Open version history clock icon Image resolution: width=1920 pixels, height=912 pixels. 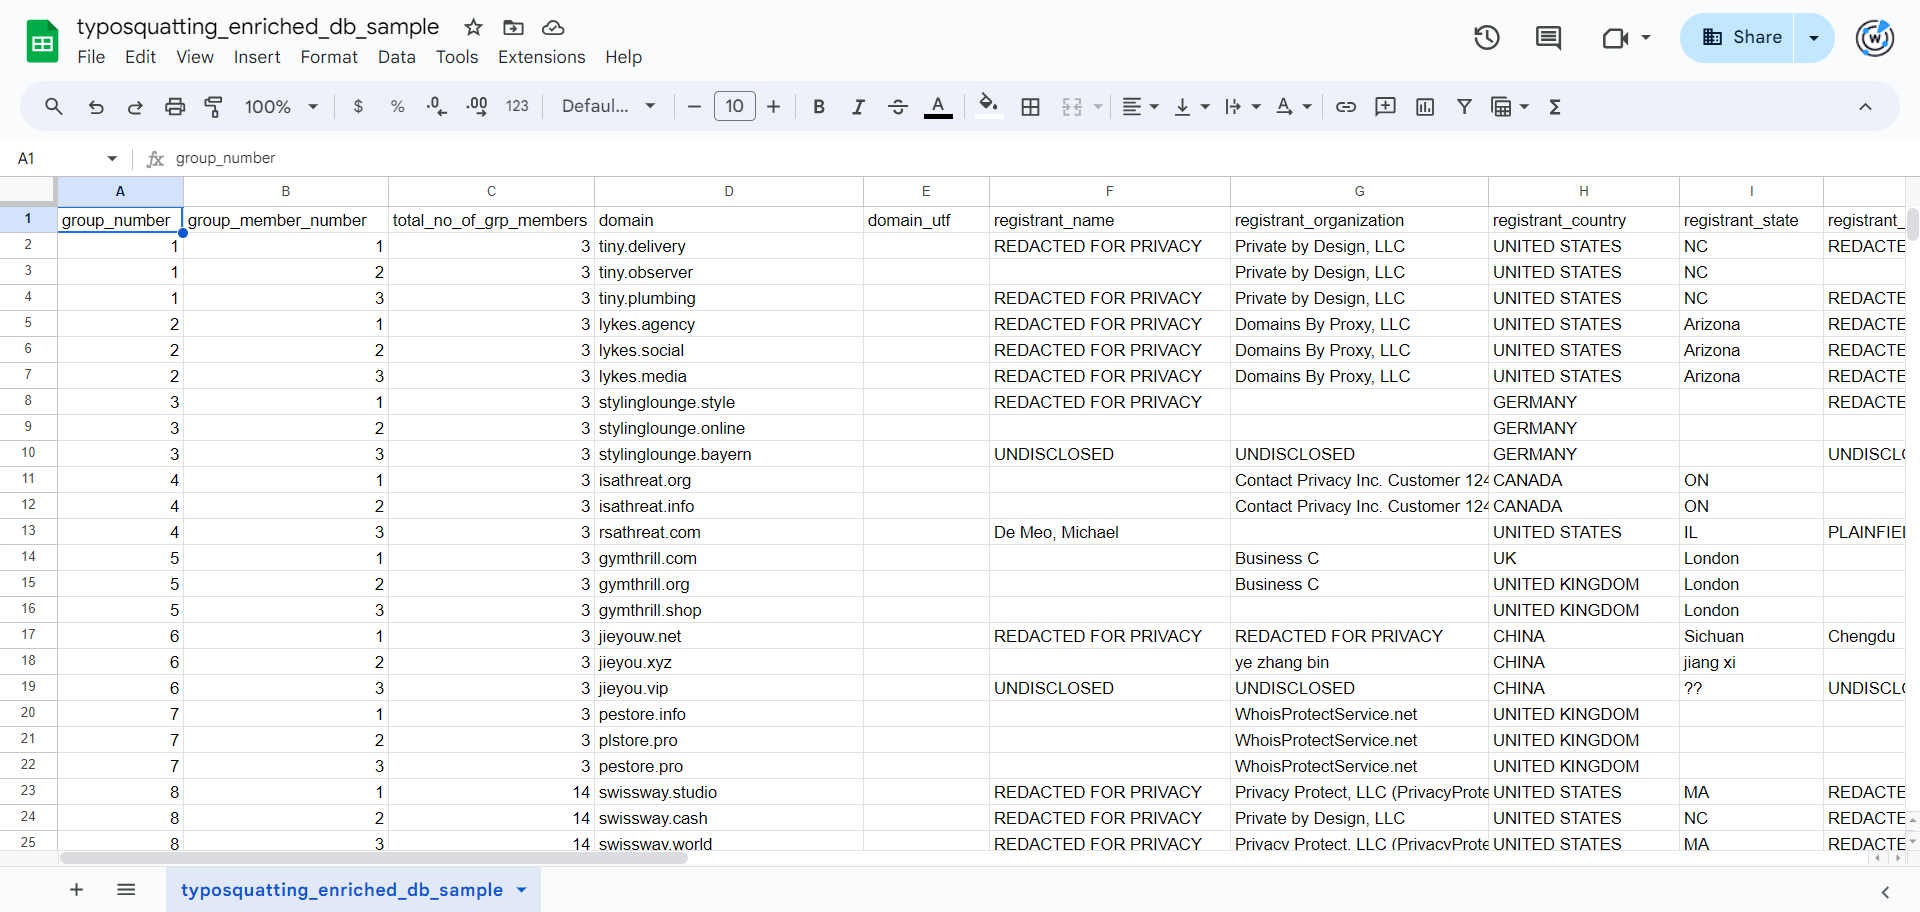(x=1486, y=38)
